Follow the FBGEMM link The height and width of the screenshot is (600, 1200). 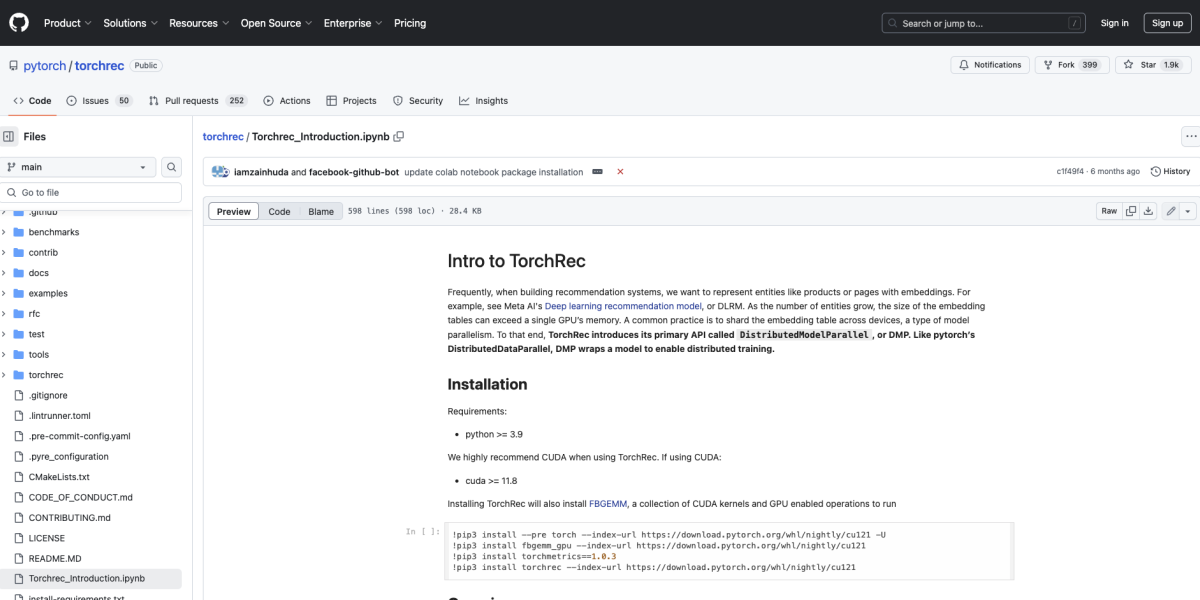607,504
